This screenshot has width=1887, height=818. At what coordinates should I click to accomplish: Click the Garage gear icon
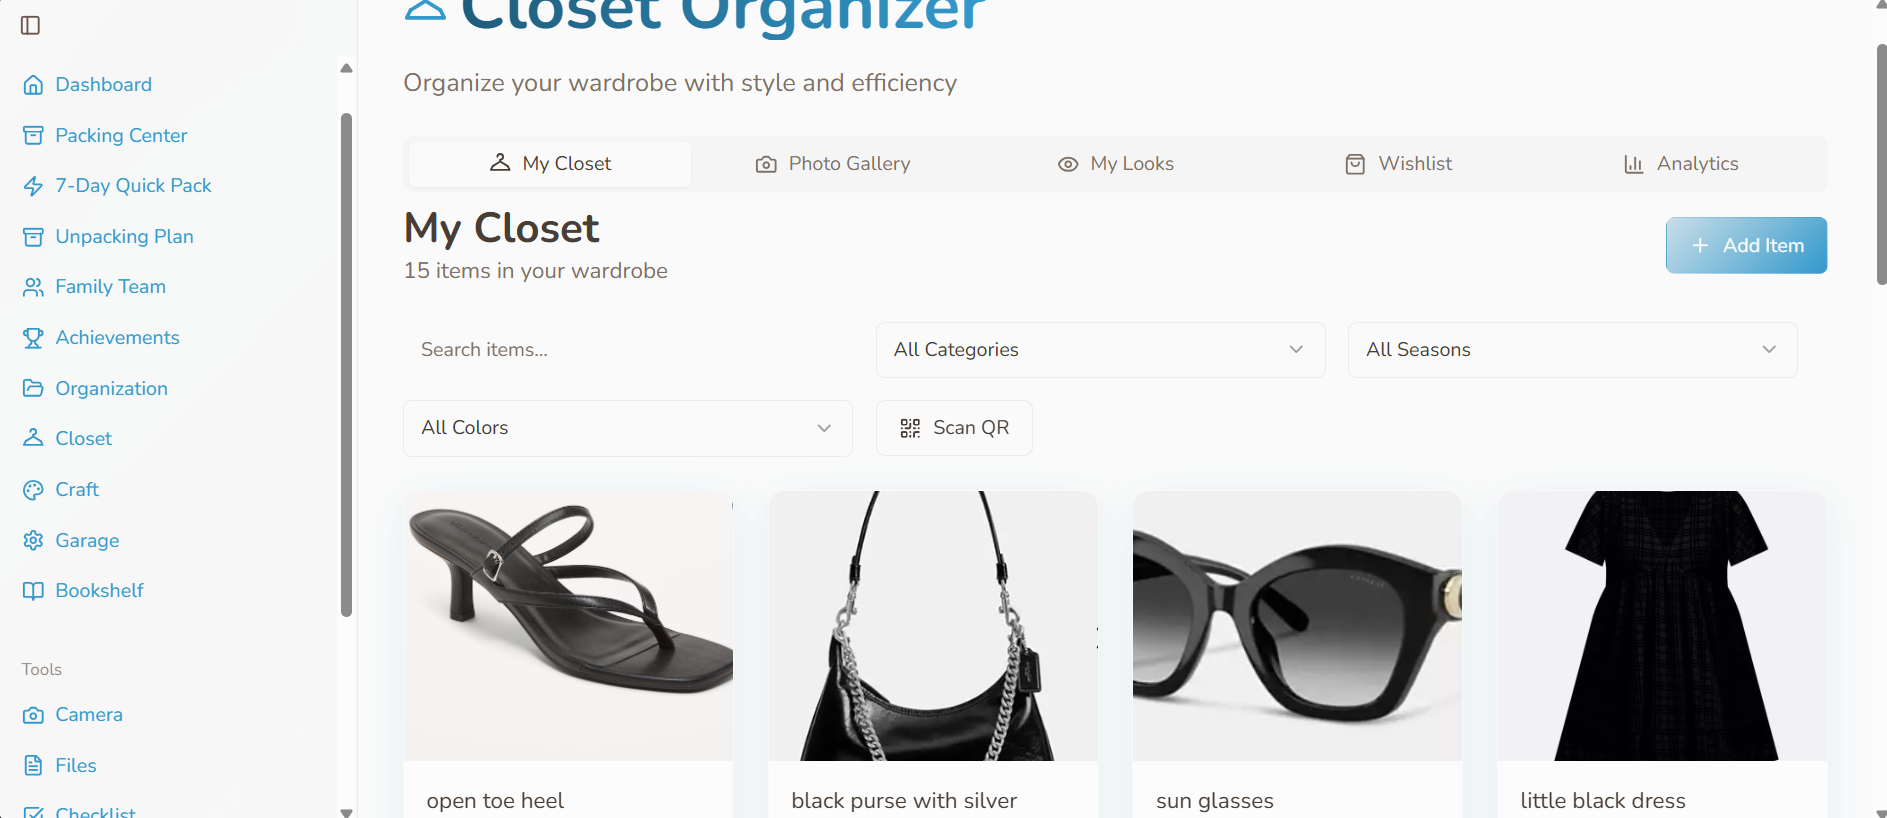[x=33, y=541]
